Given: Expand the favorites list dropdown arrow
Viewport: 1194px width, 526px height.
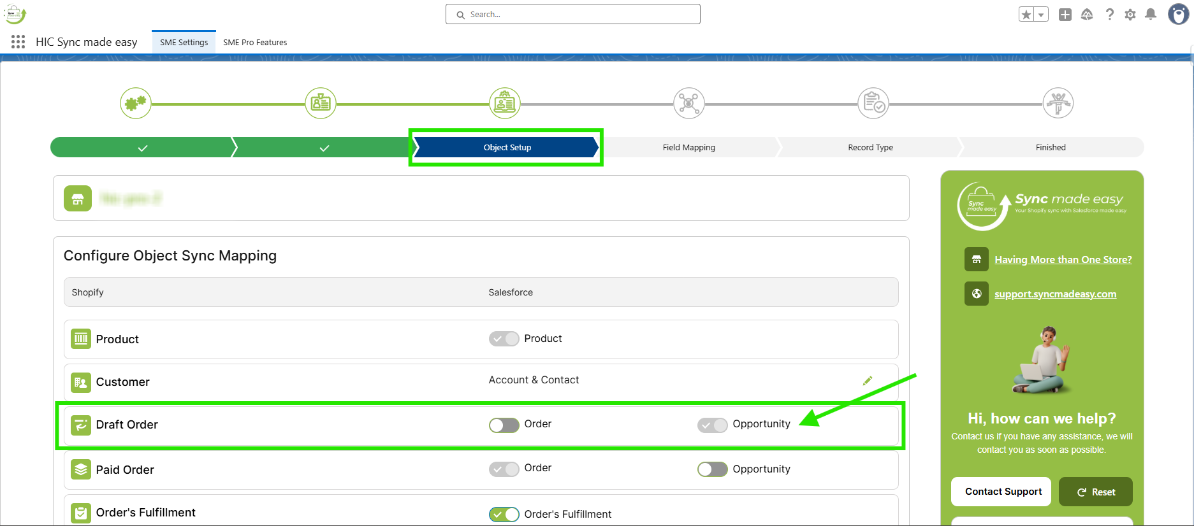Looking at the screenshot, I should point(1041,14).
